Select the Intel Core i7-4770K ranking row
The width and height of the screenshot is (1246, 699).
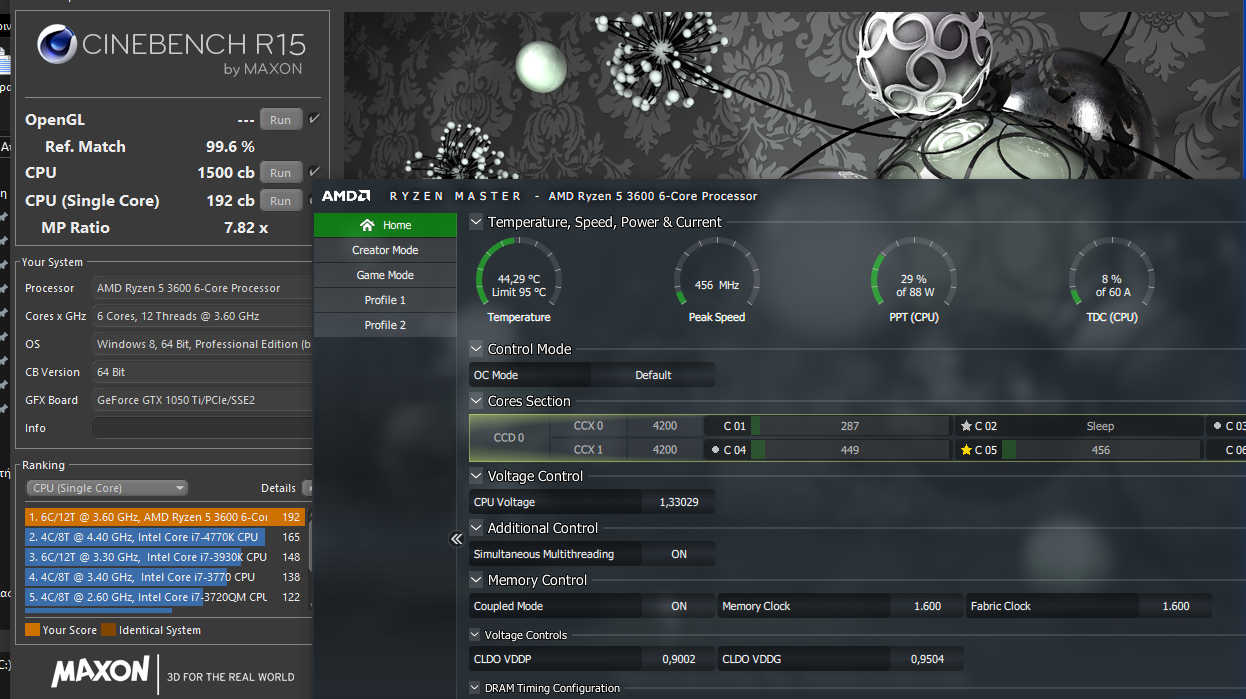pos(165,537)
